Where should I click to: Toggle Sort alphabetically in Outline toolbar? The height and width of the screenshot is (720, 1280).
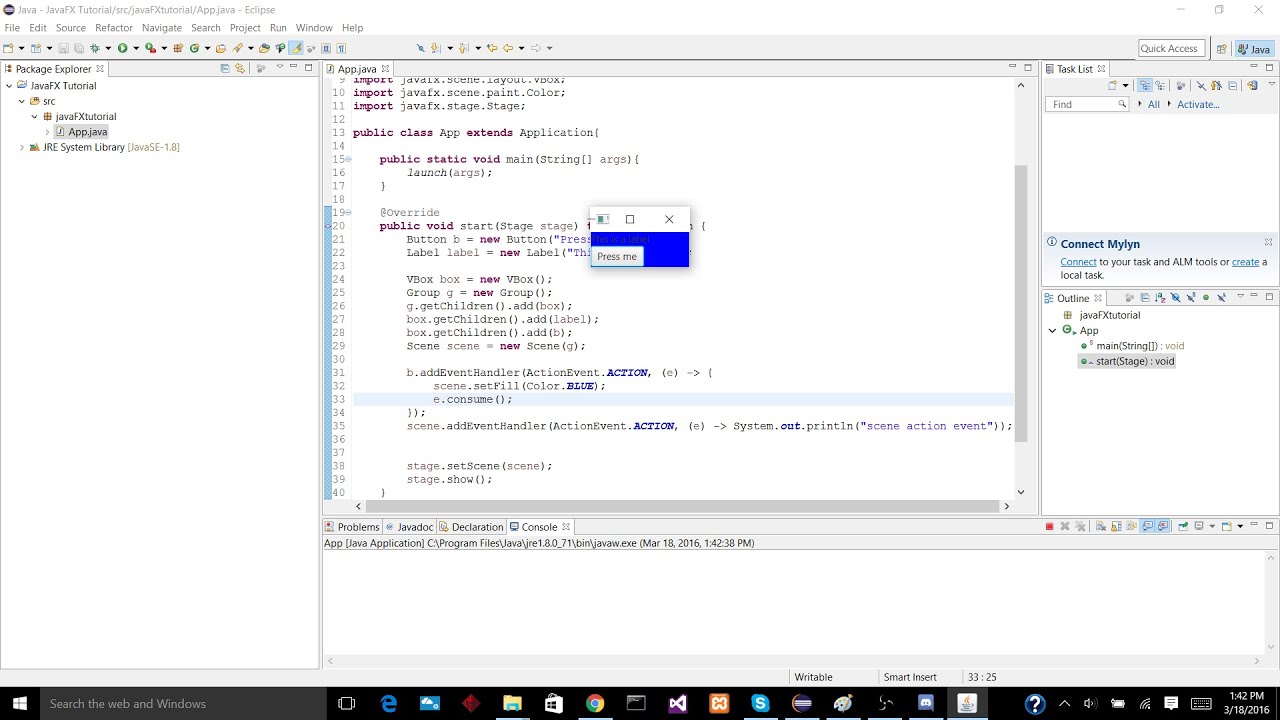pos(1160,298)
